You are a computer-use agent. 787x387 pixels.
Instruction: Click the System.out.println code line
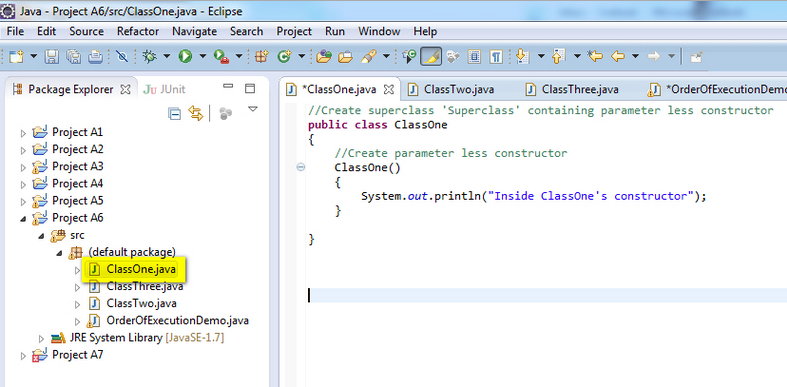click(534, 196)
